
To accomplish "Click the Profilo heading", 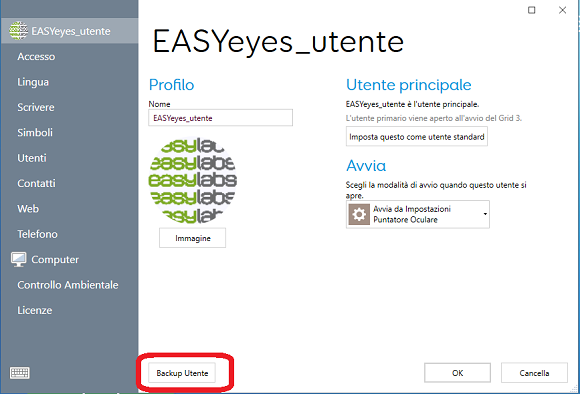I will 171,85.
